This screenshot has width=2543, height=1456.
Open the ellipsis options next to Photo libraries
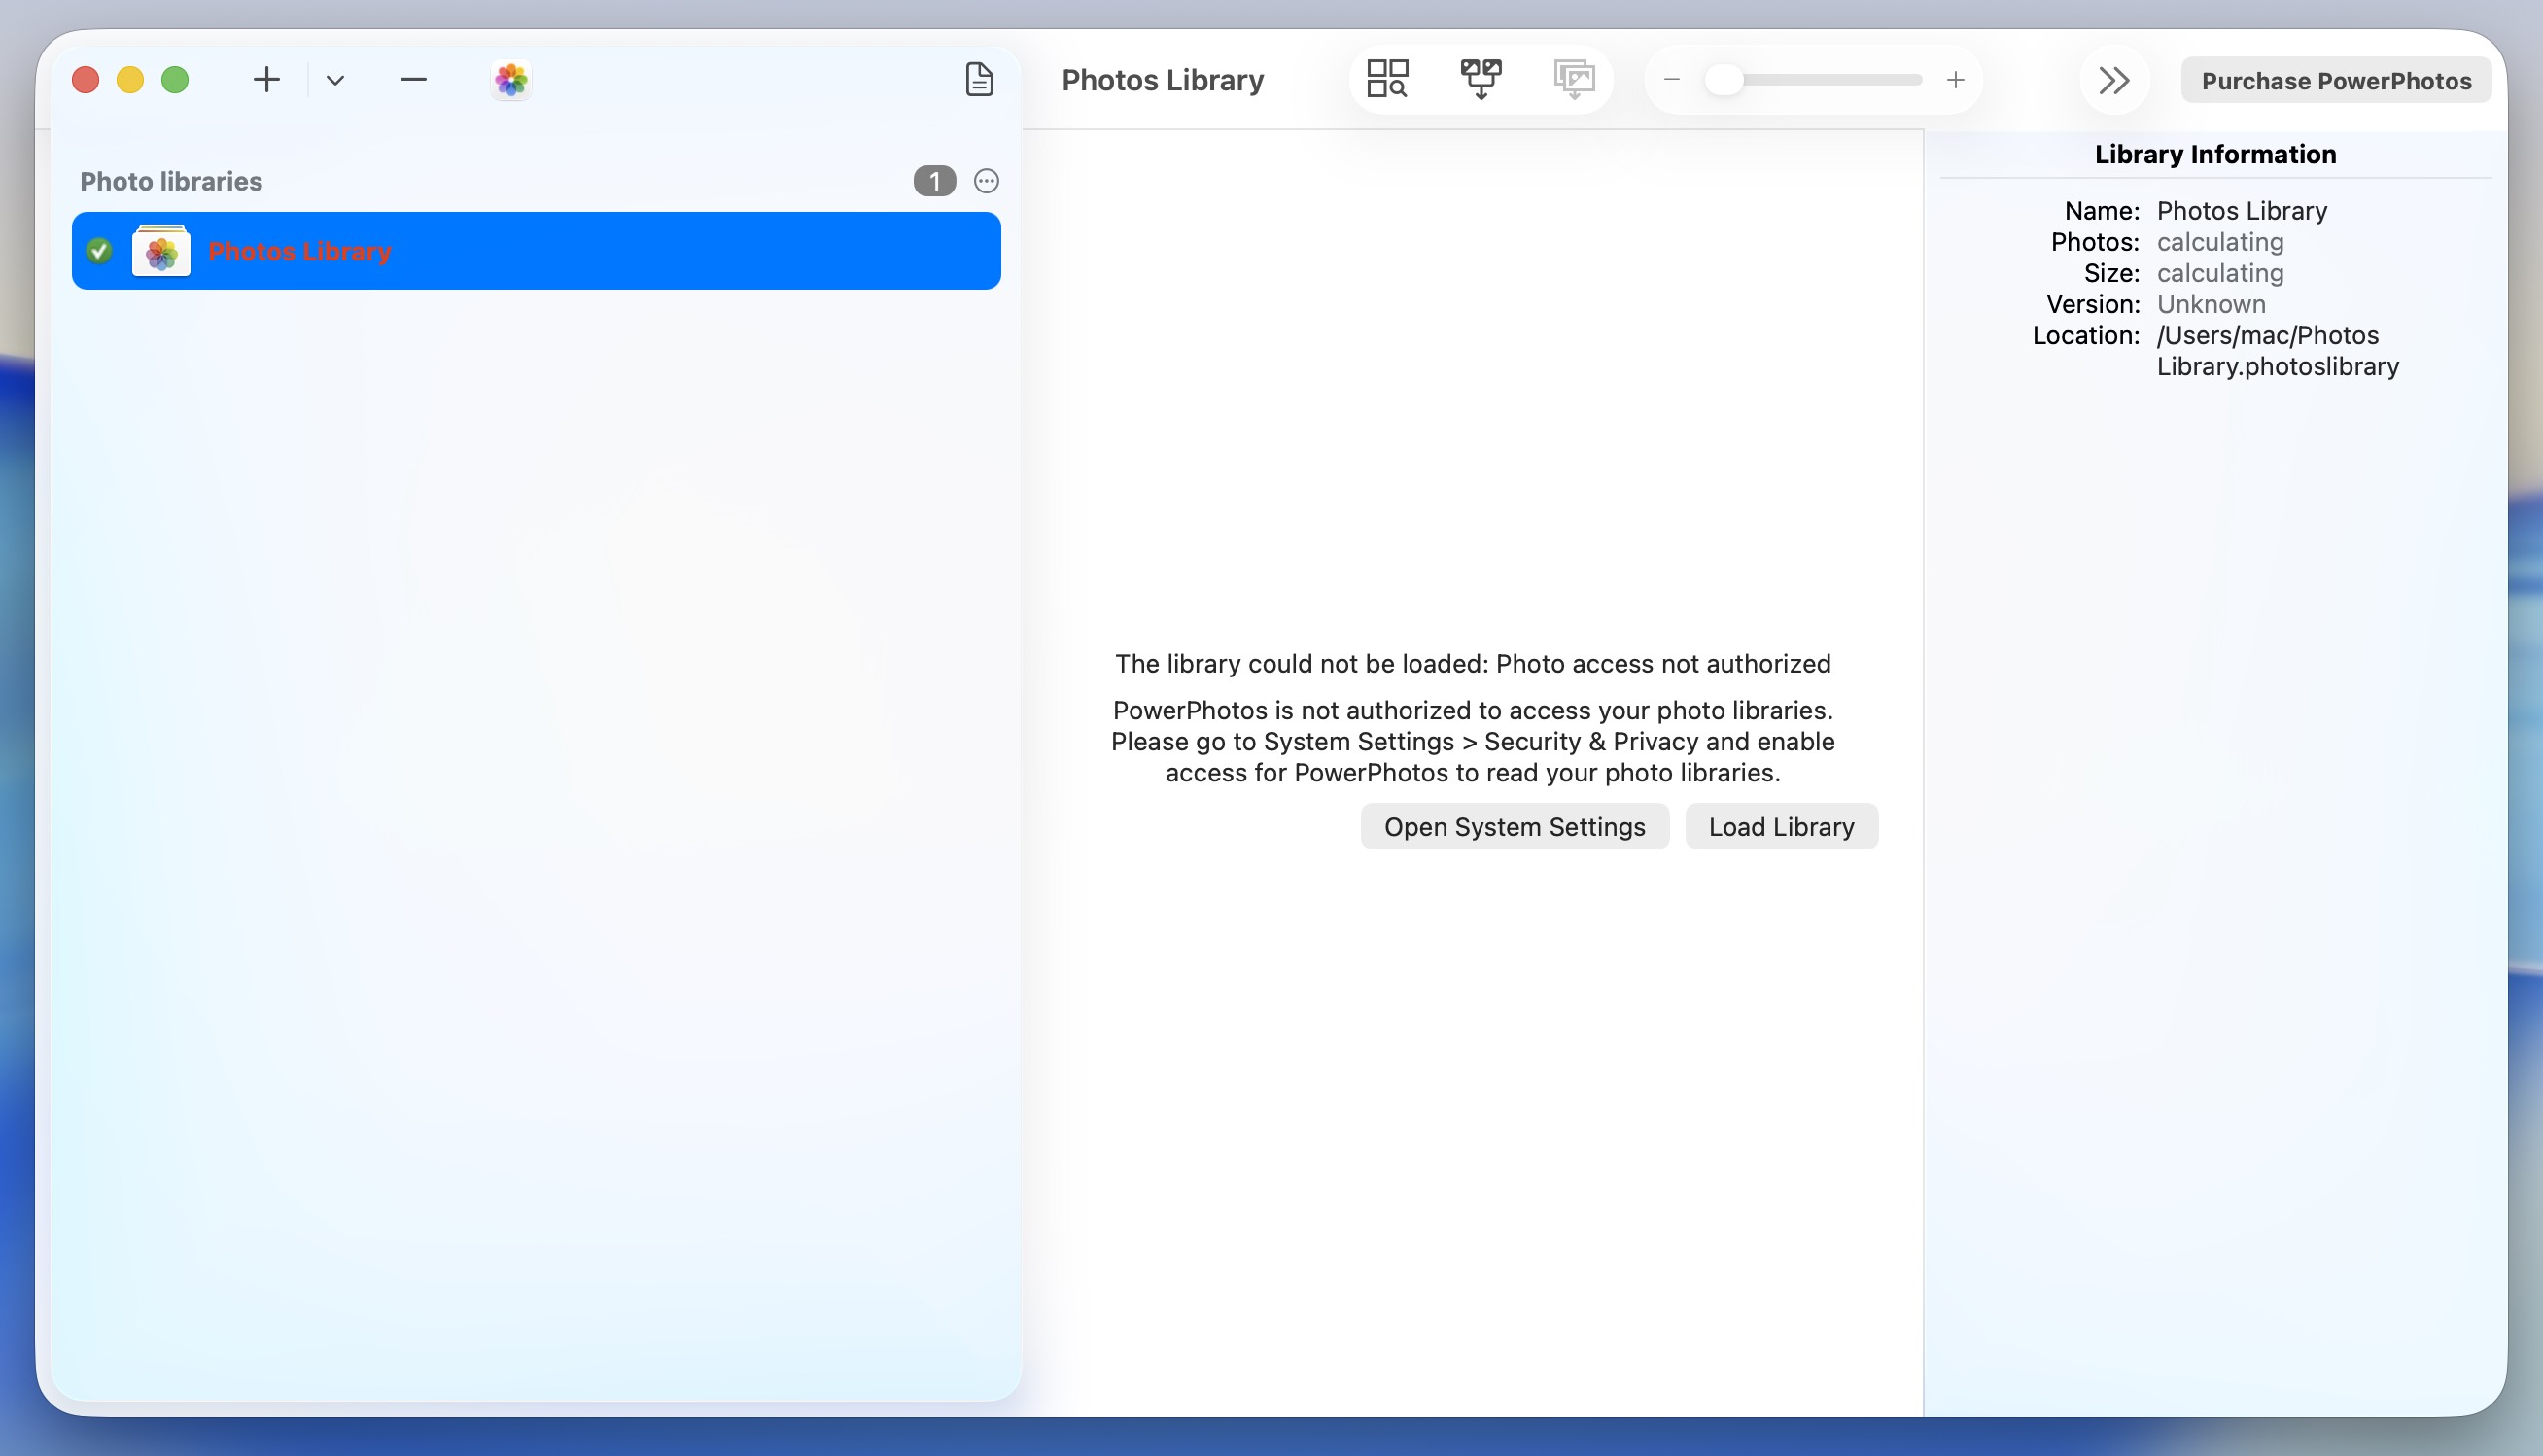pyautogui.click(x=986, y=181)
